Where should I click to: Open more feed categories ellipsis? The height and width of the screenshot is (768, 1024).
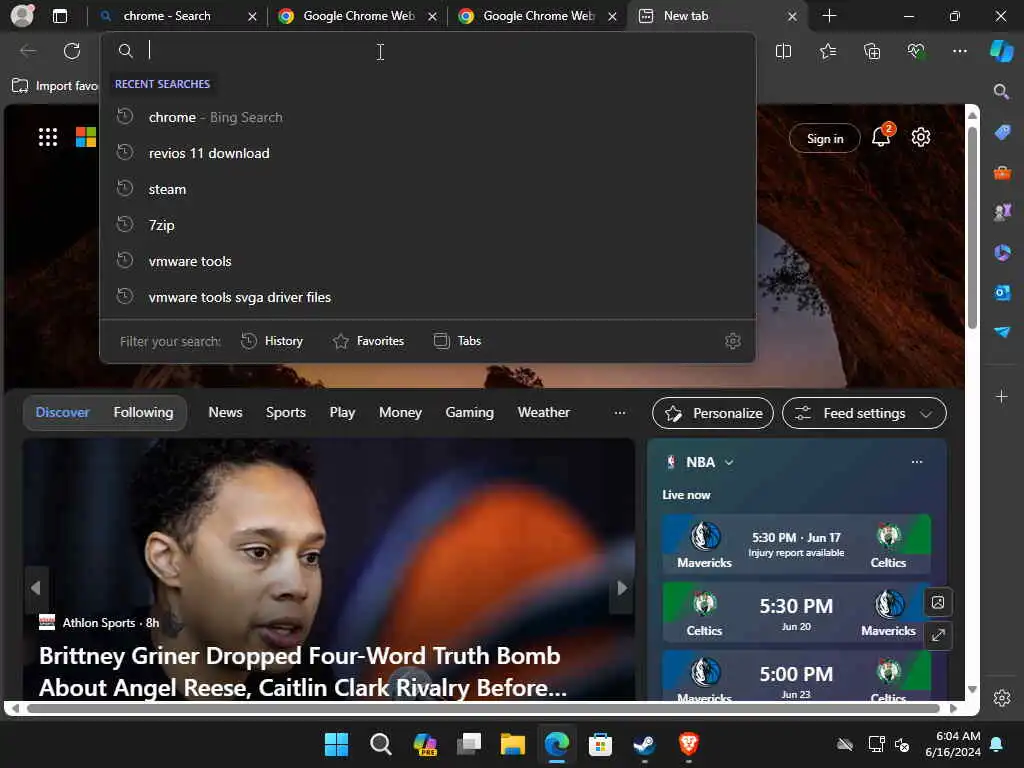(x=620, y=413)
